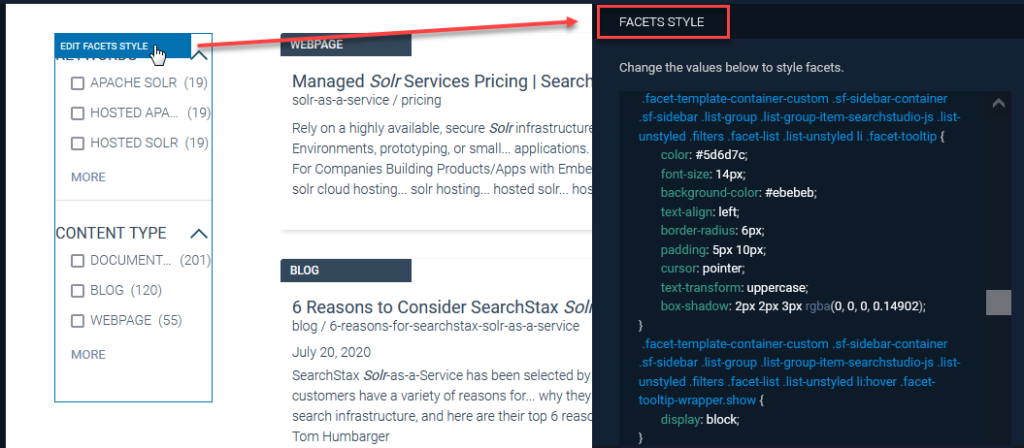Tick the HOSTED APA... checkbox
1024x448 pixels.
point(78,113)
